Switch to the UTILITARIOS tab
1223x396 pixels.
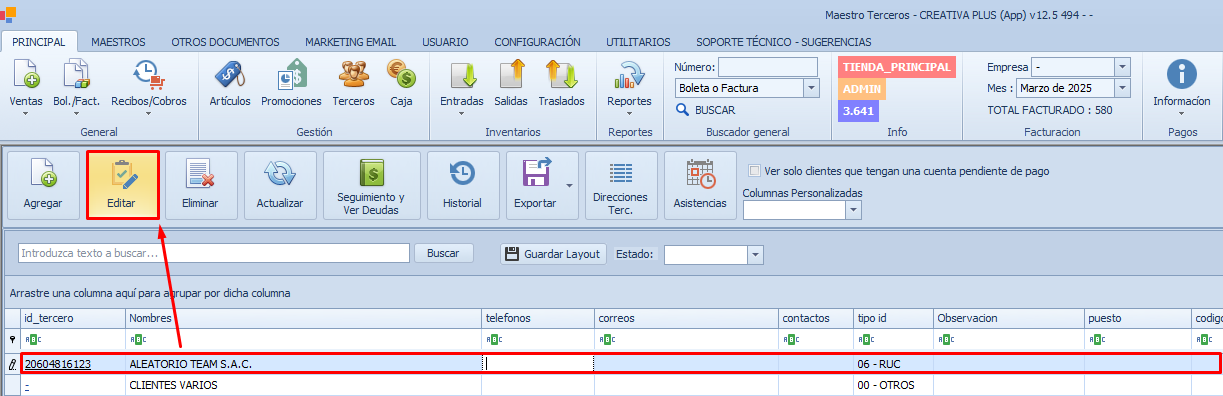638,42
